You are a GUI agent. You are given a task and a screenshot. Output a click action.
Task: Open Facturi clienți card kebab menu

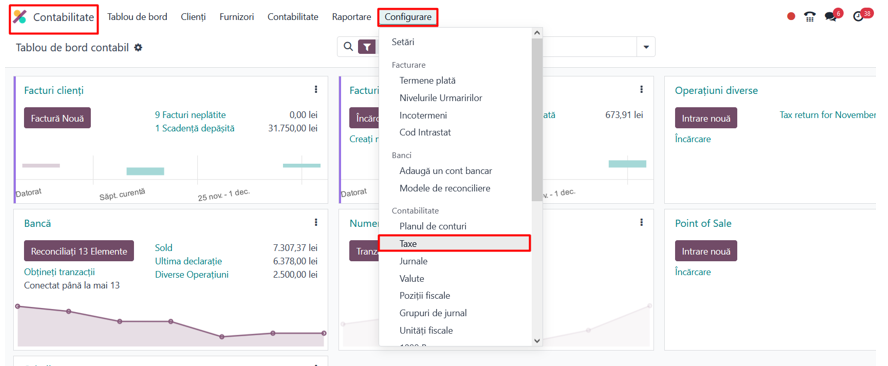click(315, 90)
